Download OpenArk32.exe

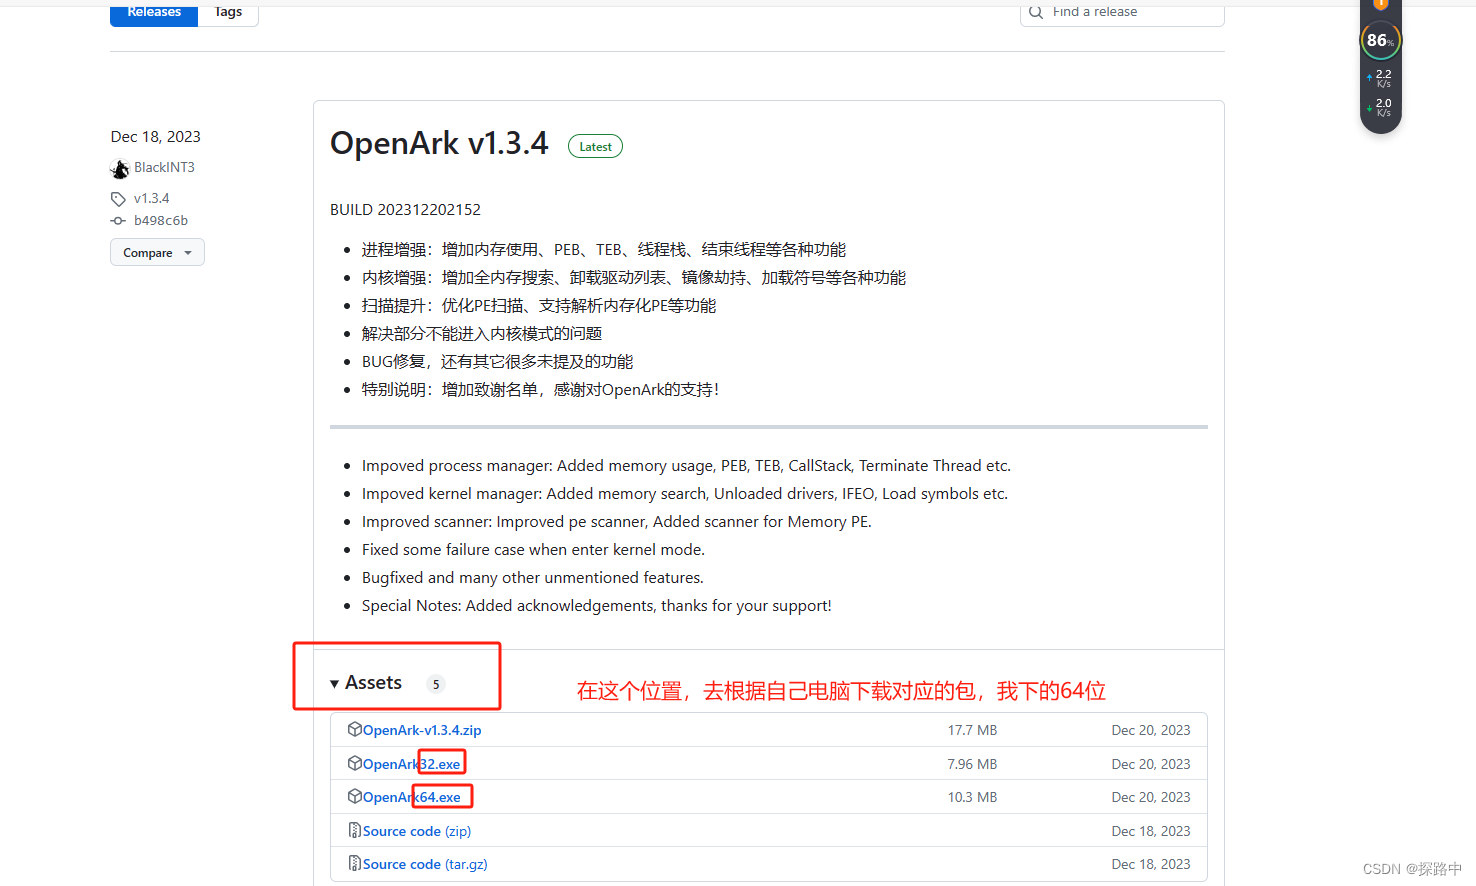click(x=411, y=764)
